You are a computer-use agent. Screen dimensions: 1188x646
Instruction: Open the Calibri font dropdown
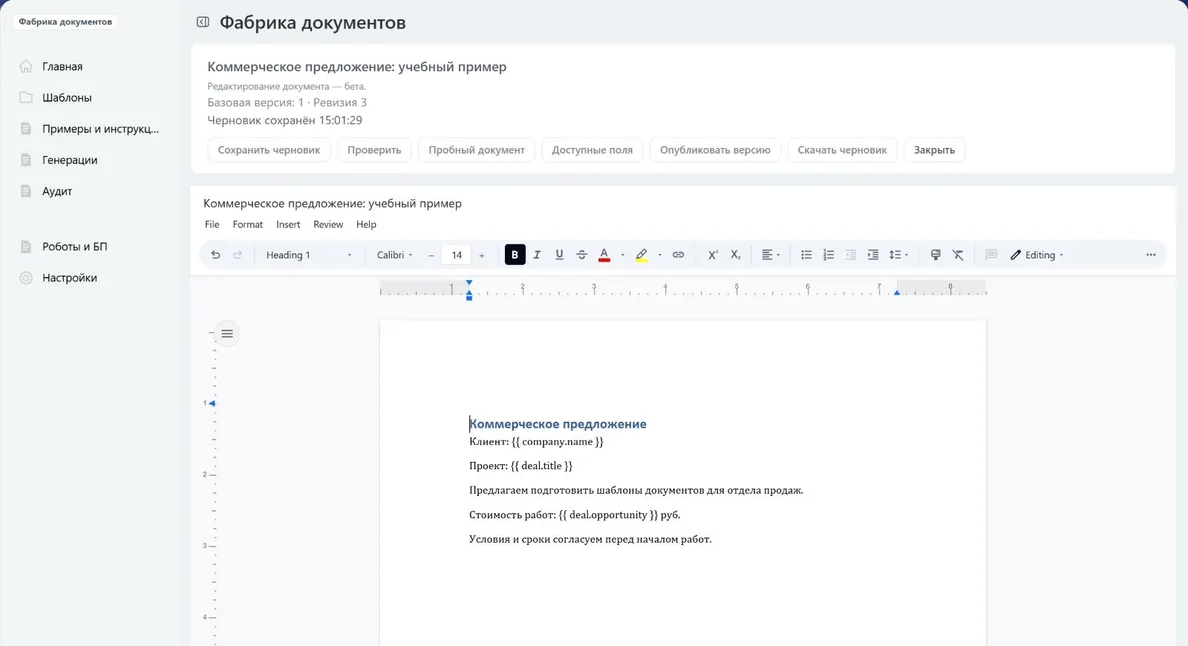click(x=395, y=255)
